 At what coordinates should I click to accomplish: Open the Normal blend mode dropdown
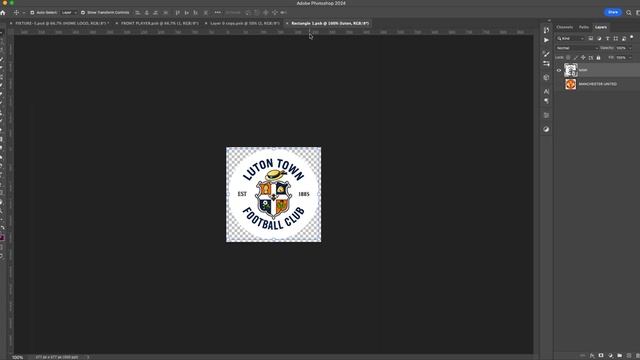[x=577, y=48]
